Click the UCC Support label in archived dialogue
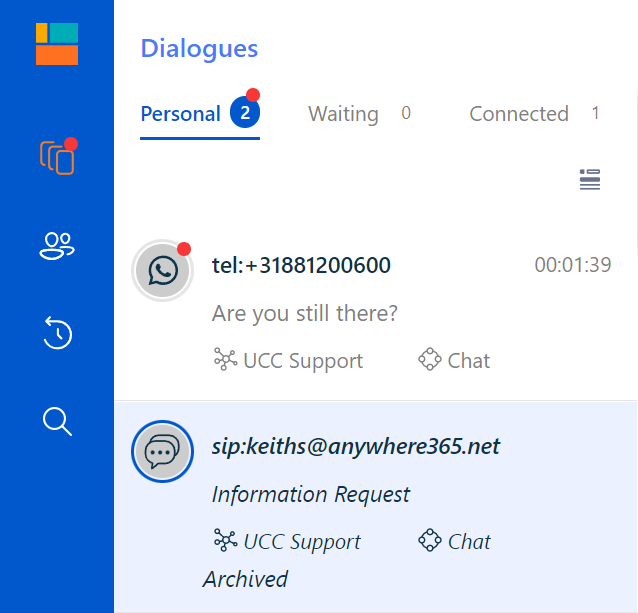The image size is (638, 613). click(302, 542)
